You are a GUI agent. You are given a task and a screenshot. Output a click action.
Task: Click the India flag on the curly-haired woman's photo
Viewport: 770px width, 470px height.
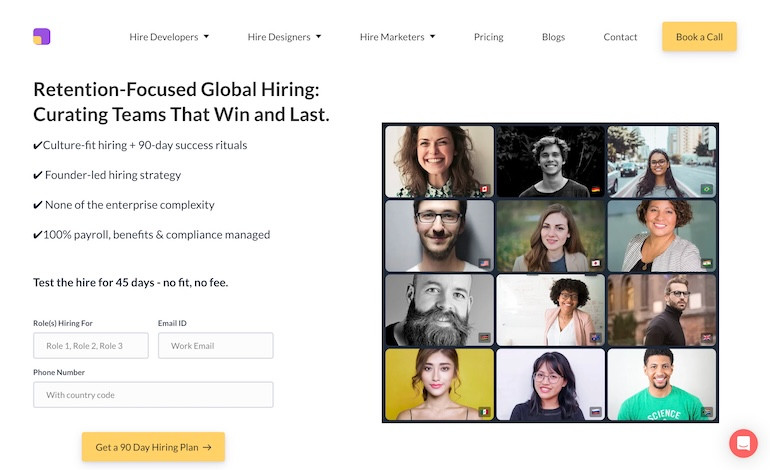706,263
